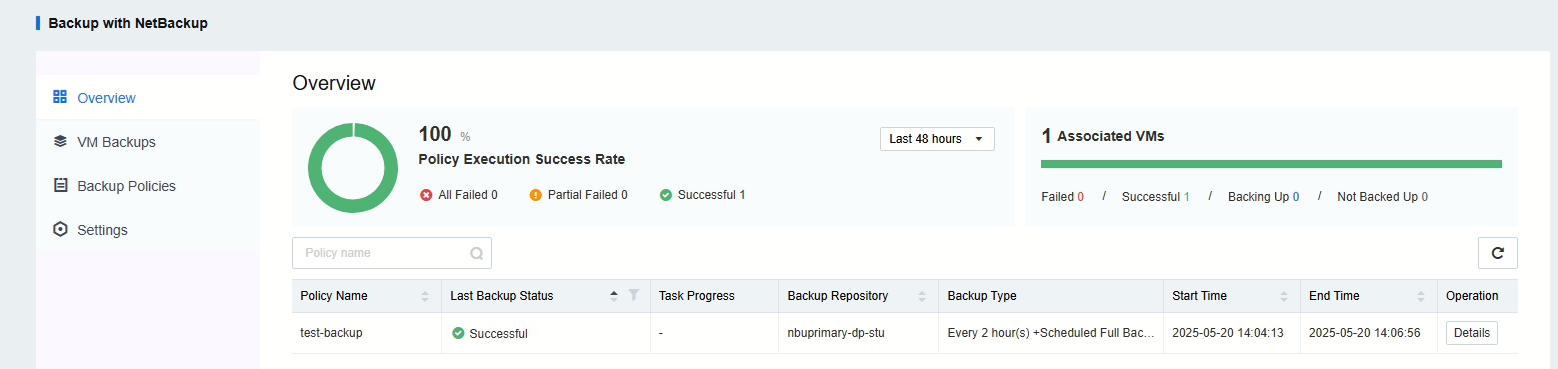Viewport: 1558px width, 369px height.
Task: Open the Last 48 hours dropdown
Action: (x=937, y=139)
